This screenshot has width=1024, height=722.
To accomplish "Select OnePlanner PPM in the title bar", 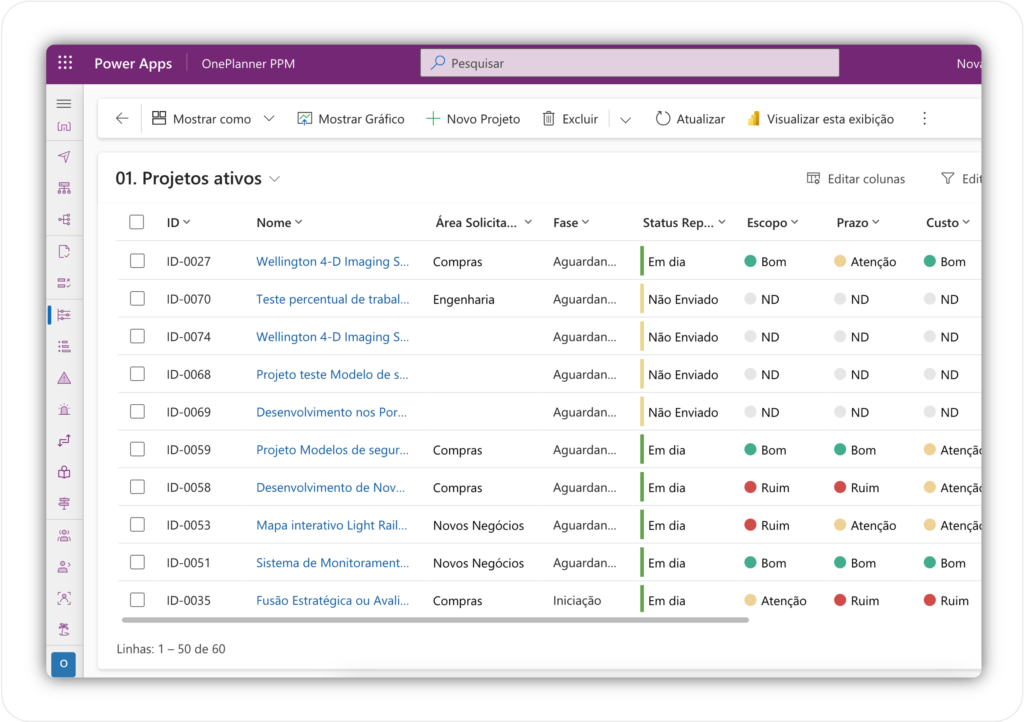I will [246, 62].
